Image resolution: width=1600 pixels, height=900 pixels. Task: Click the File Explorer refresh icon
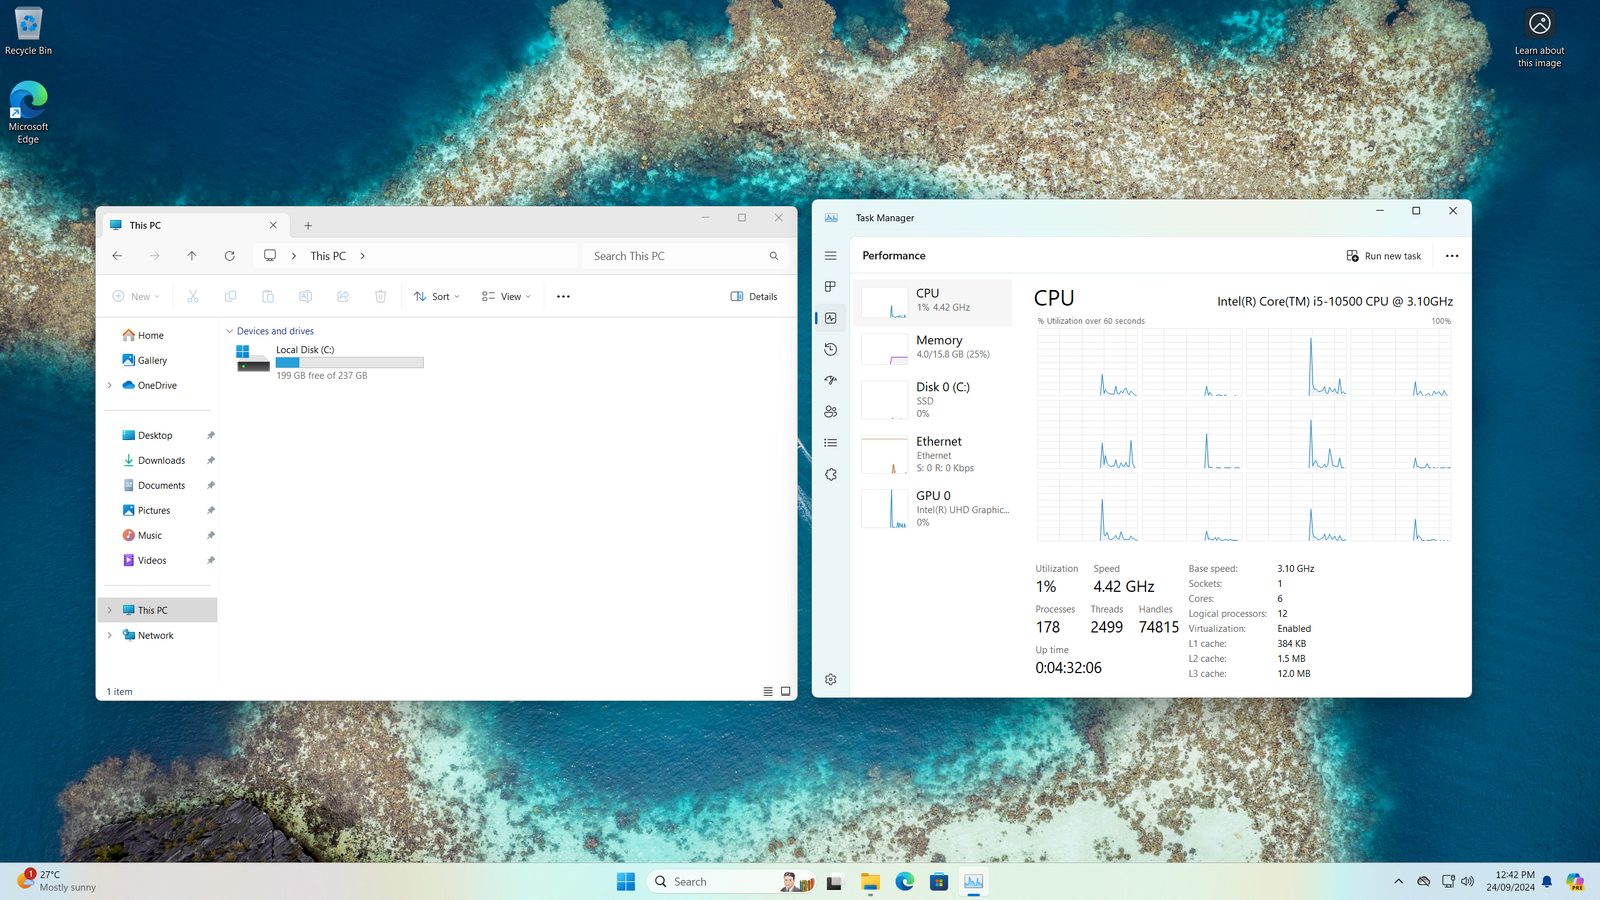[229, 256]
